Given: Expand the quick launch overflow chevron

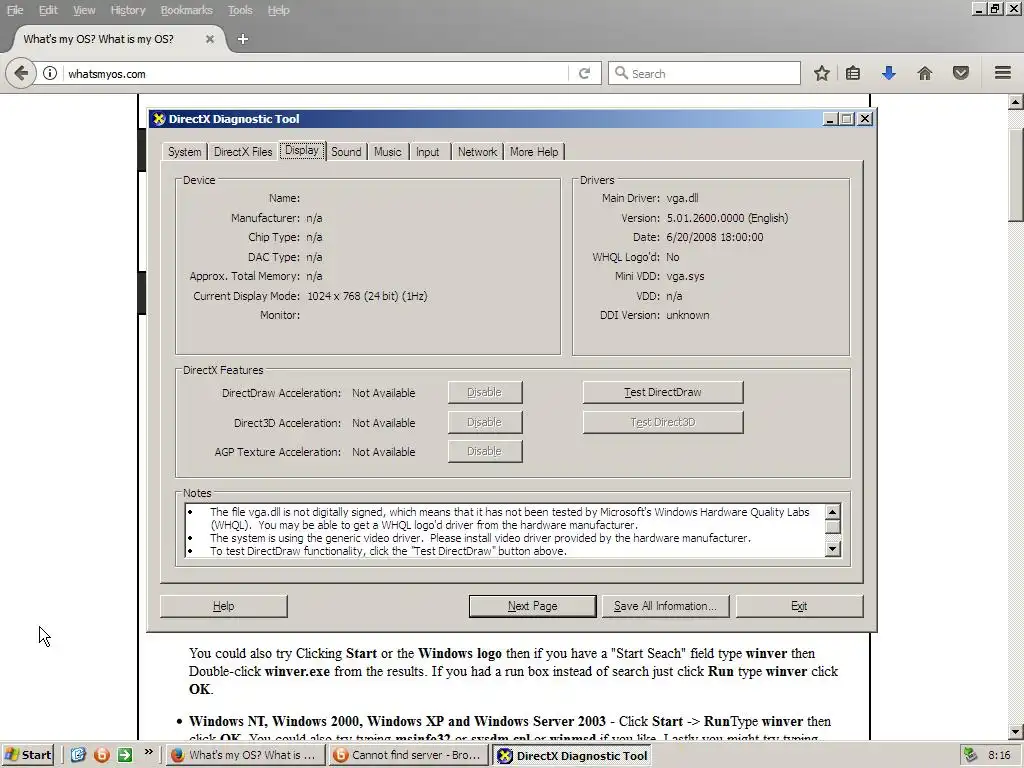Looking at the screenshot, I should pyautogui.click(x=148, y=752).
